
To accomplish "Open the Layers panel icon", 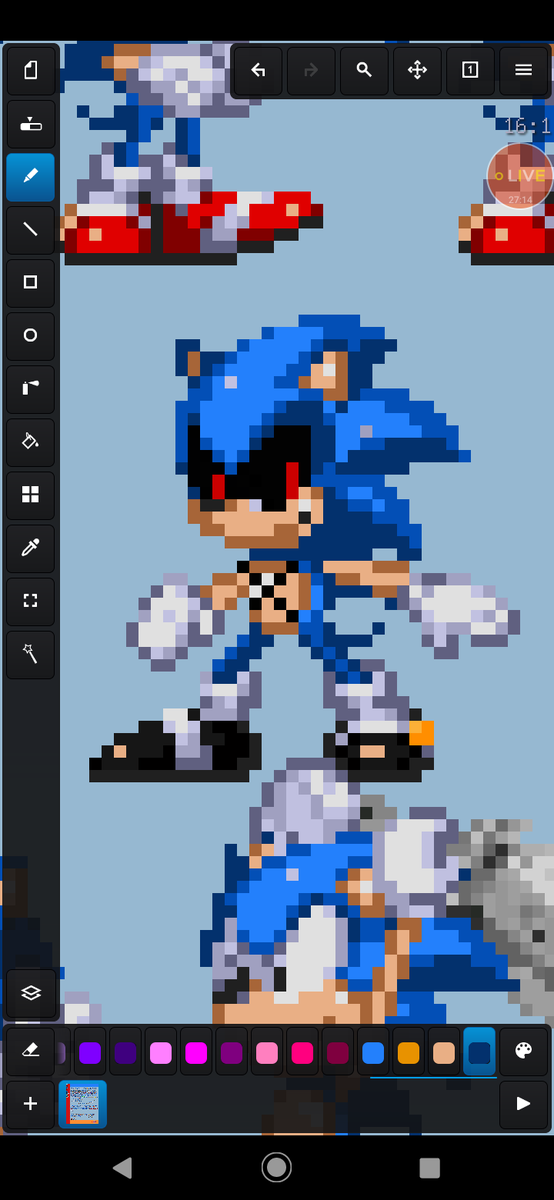I will (x=30, y=992).
